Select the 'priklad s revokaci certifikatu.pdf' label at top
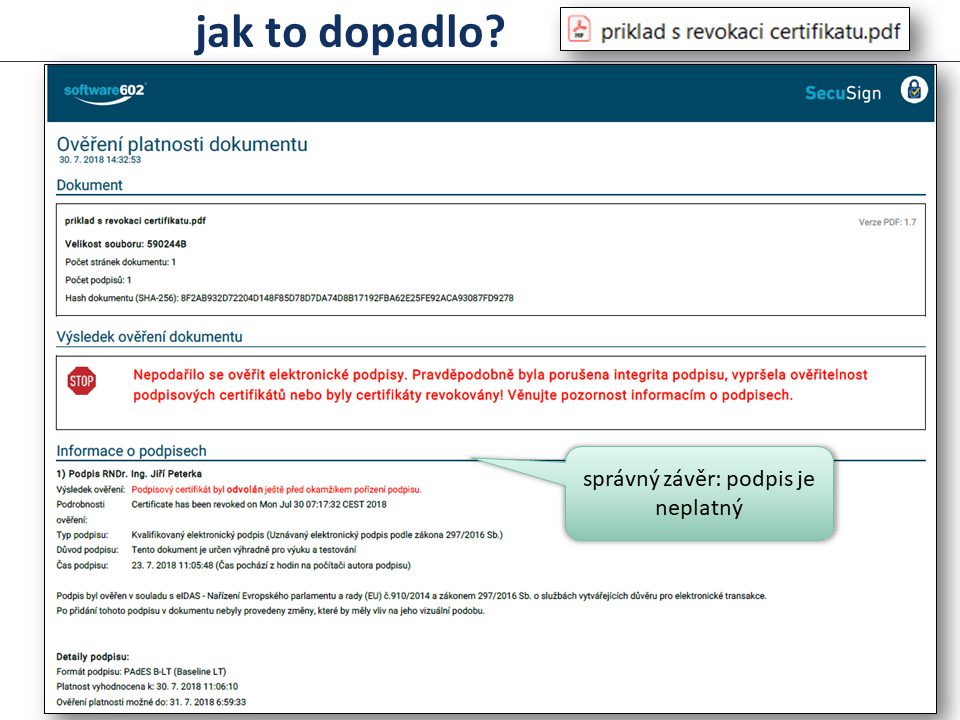Image resolution: width=960 pixels, height=720 pixels. tap(750, 31)
